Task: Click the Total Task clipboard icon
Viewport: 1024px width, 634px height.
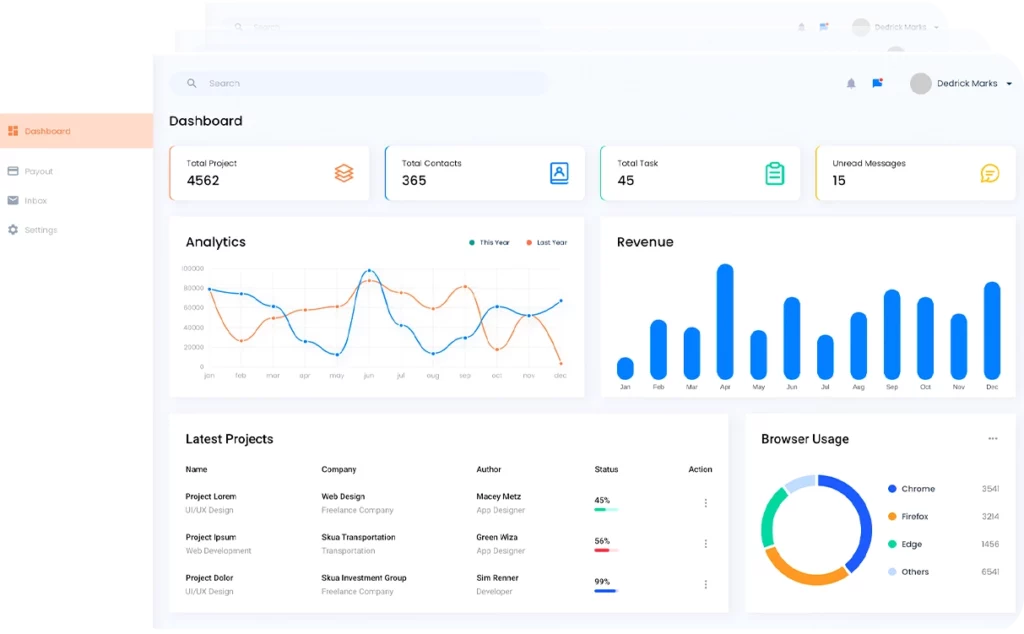Action: [x=775, y=173]
